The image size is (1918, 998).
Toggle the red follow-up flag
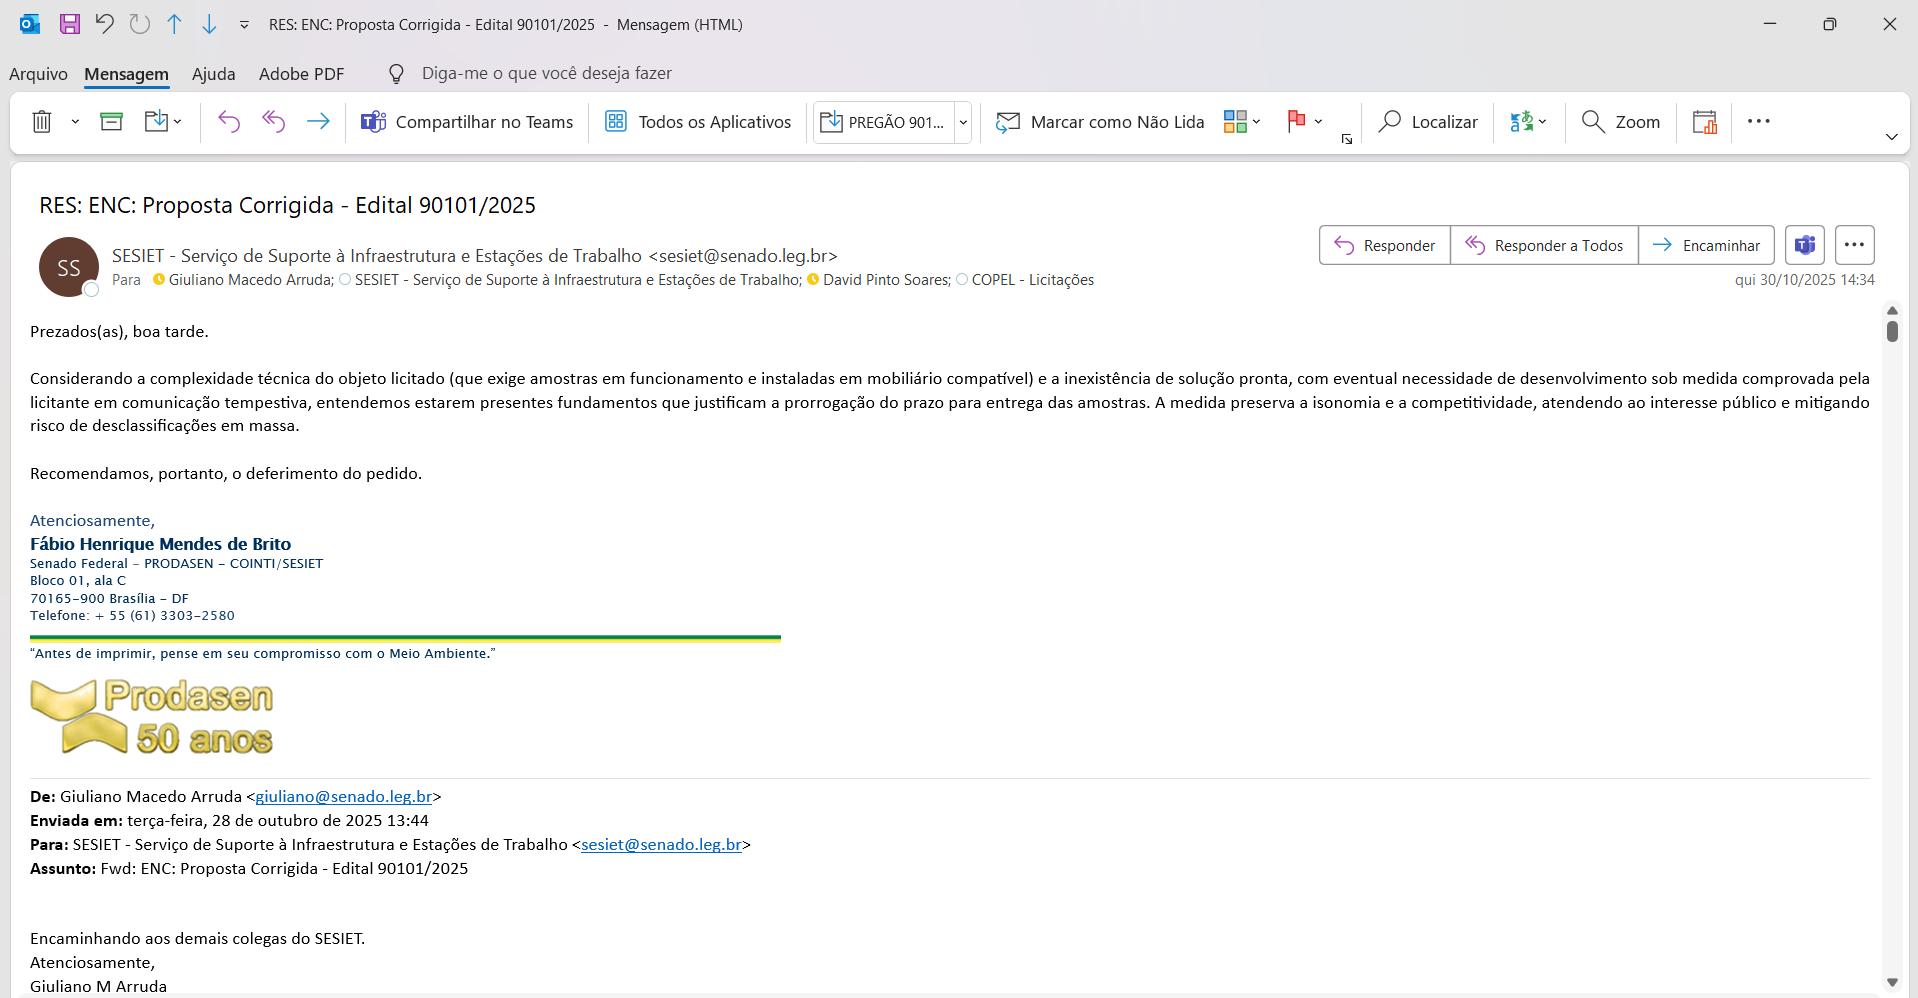[1296, 121]
